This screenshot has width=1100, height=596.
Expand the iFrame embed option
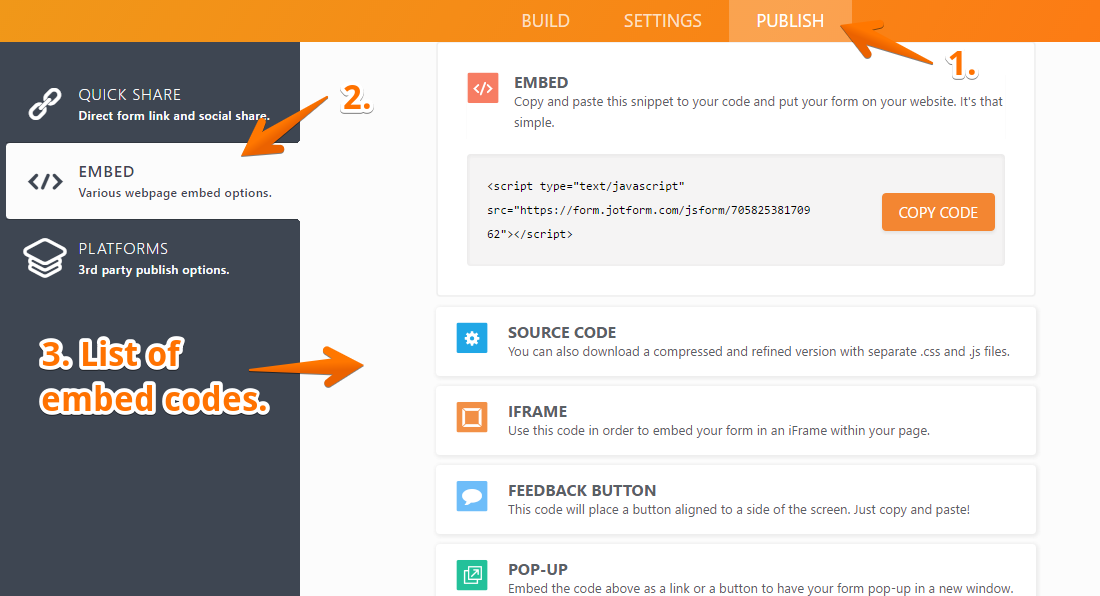pos(735,420)
